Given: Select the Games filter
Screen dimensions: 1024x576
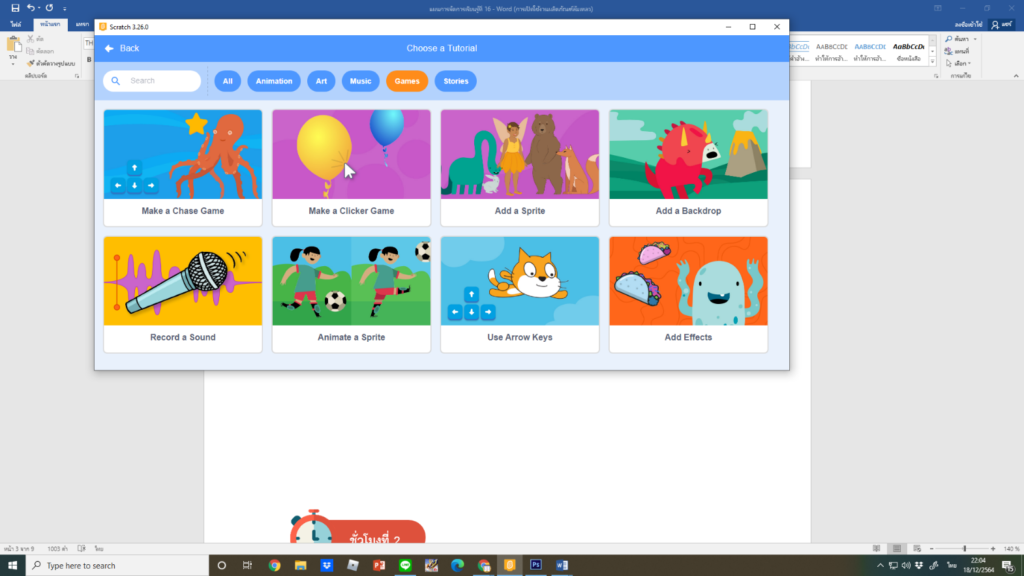Looking at the screenshot, I should point(407,81).
